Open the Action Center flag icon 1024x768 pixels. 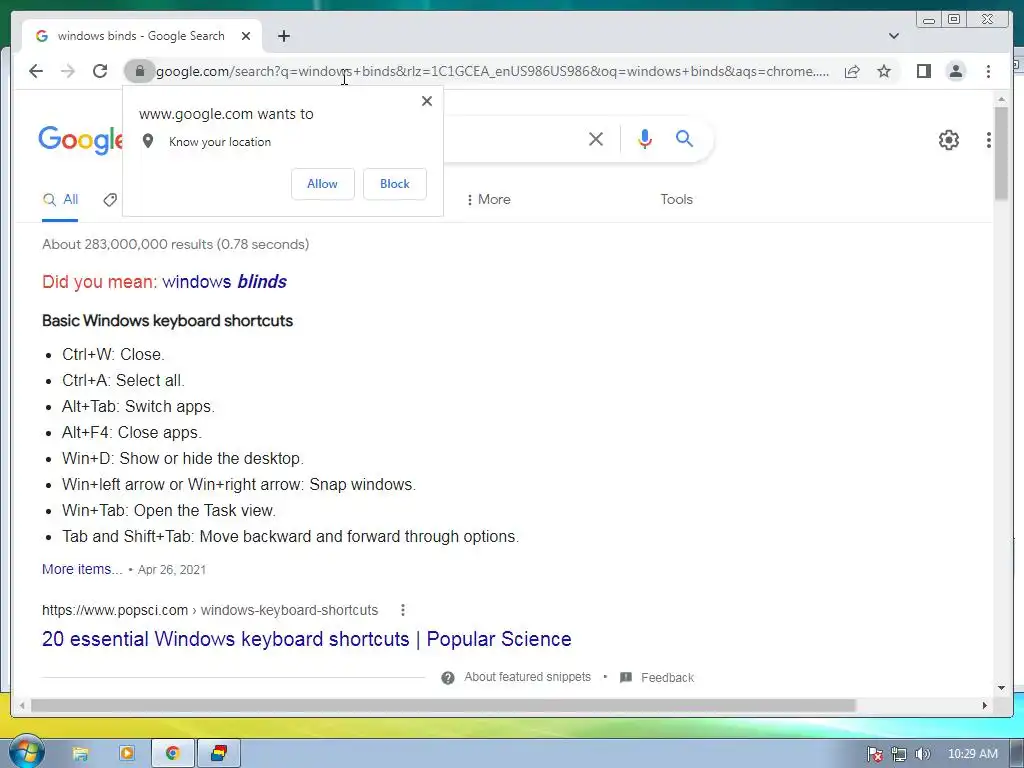pos(875,754)
